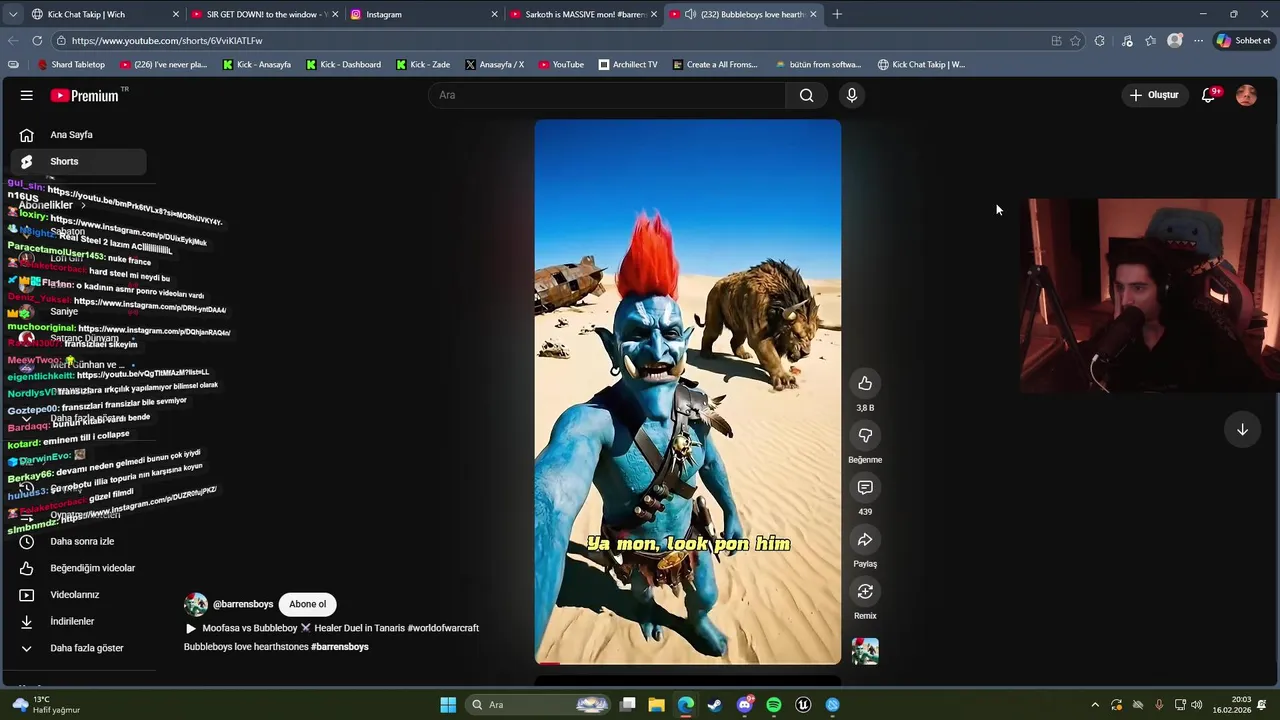Screen dimensions: 1280x720
Task: Open Discord from the taskbar
Action: click(x=744, y=705)
